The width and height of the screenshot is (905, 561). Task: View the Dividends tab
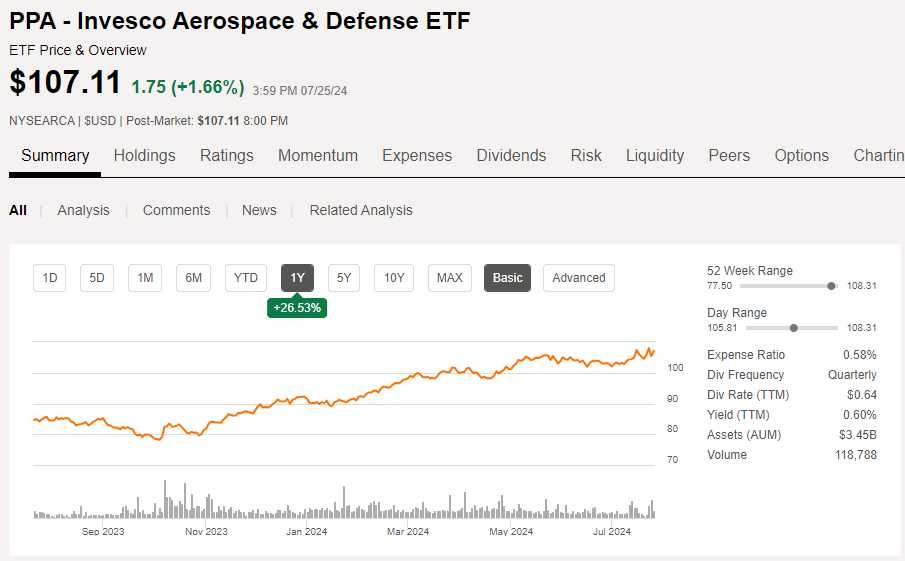point(511,155)
